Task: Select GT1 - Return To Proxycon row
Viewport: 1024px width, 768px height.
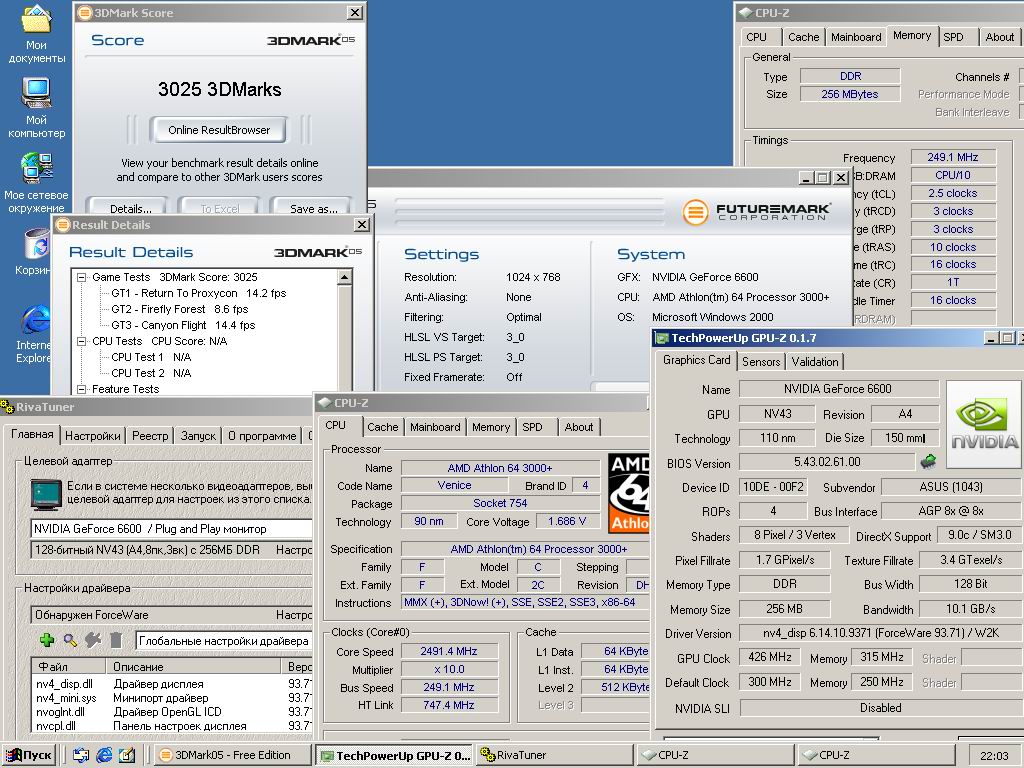Action: click(199, 293)
